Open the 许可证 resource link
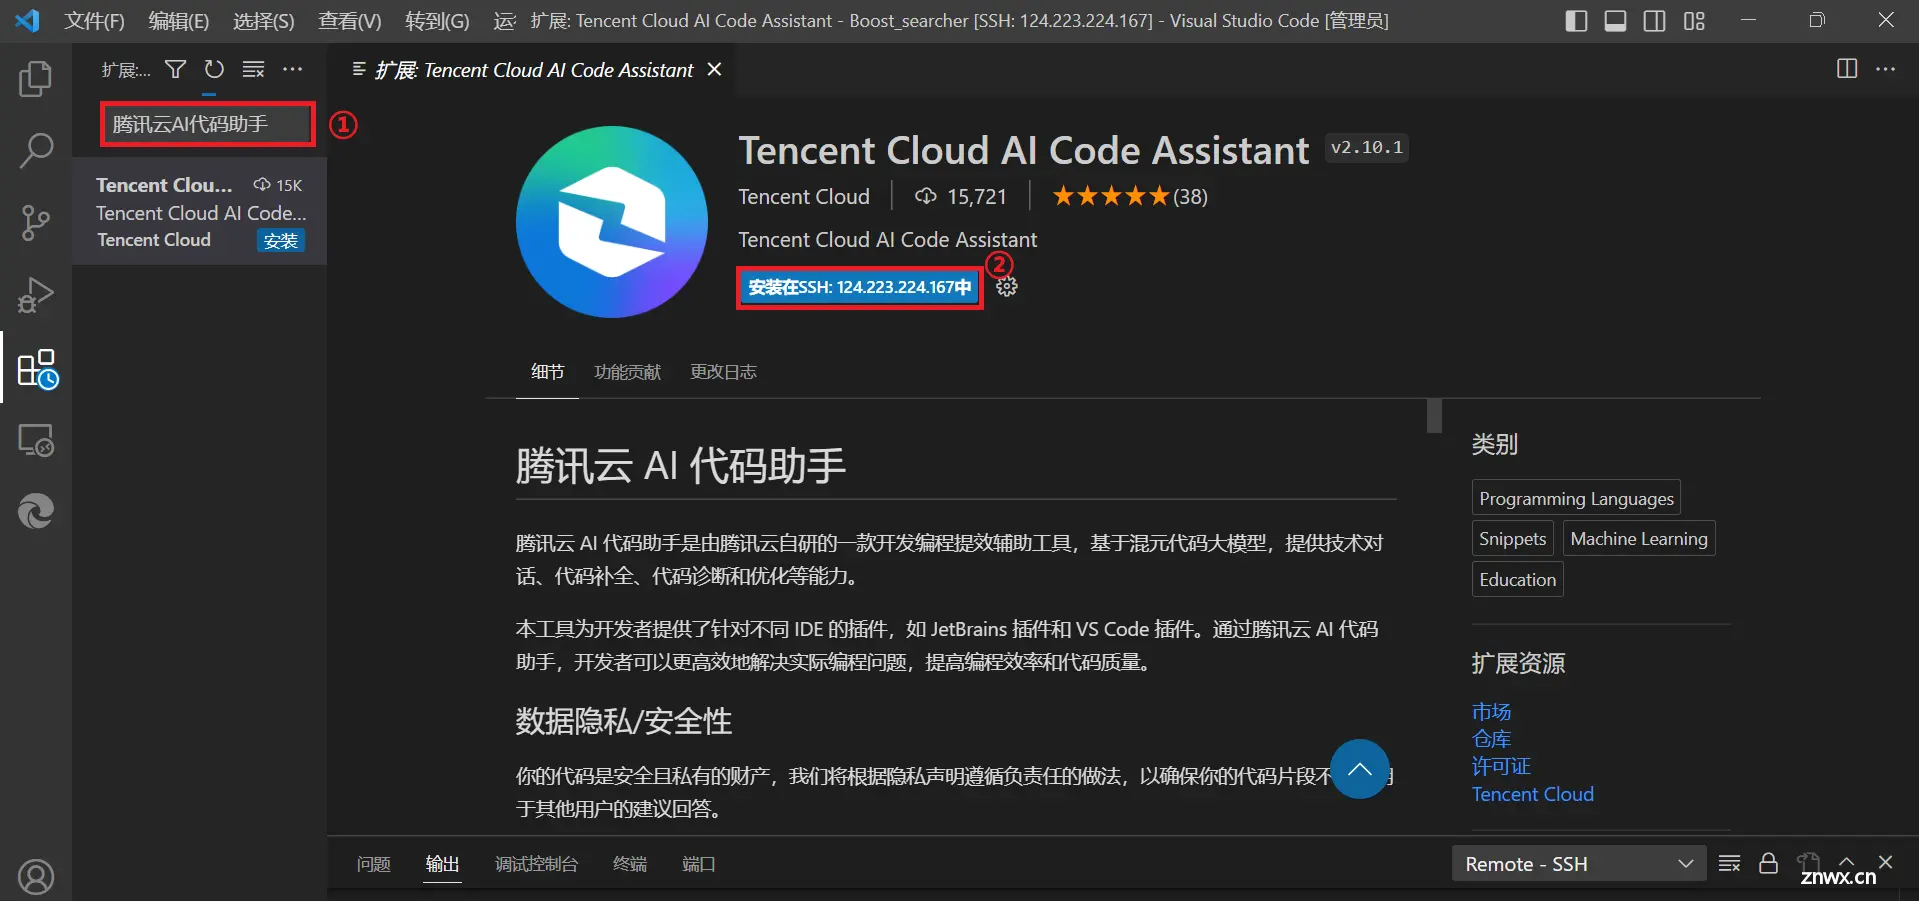Screen dimensions: 1919x902 pyautogui.click(x=1501, y=766)
